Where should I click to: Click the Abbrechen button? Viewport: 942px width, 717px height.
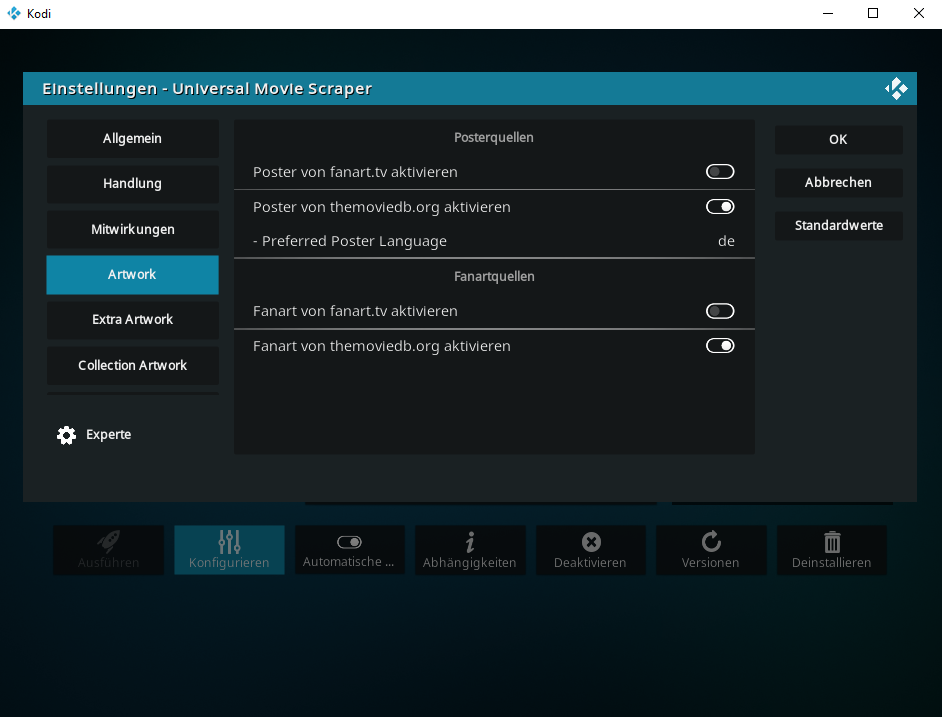click(839, 183)
